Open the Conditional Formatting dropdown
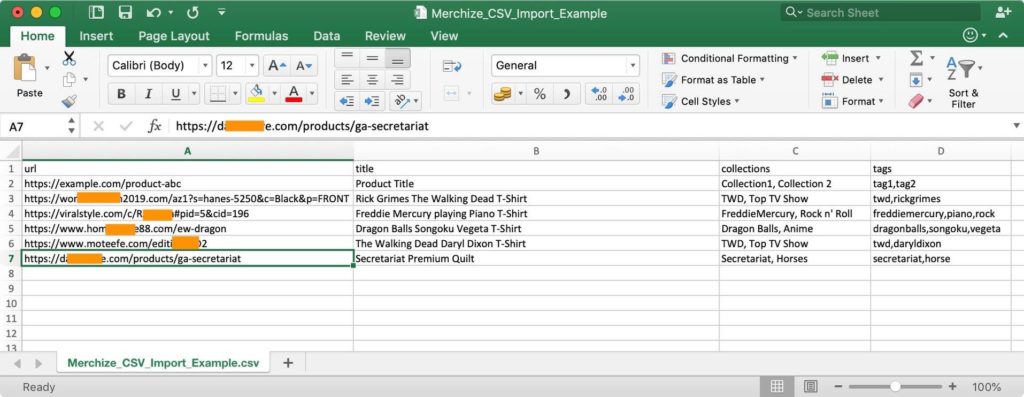The height and width of the screenshot is (397, 1024). coord(729,58)
